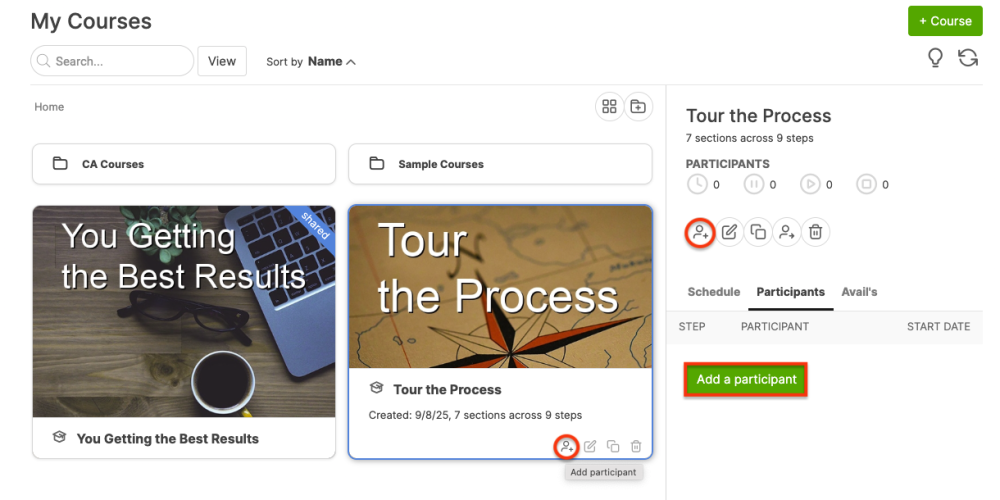Click the refresh courses icon

coord(968,58)
